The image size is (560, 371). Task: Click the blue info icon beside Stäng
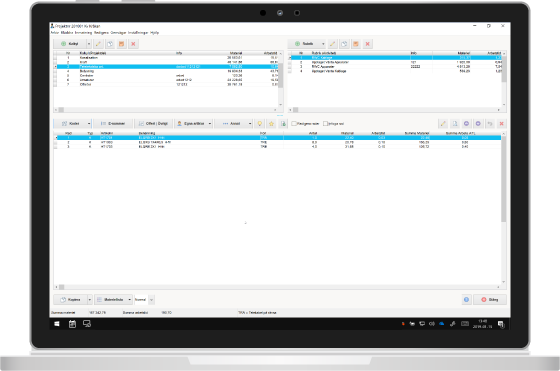(466, 300)
